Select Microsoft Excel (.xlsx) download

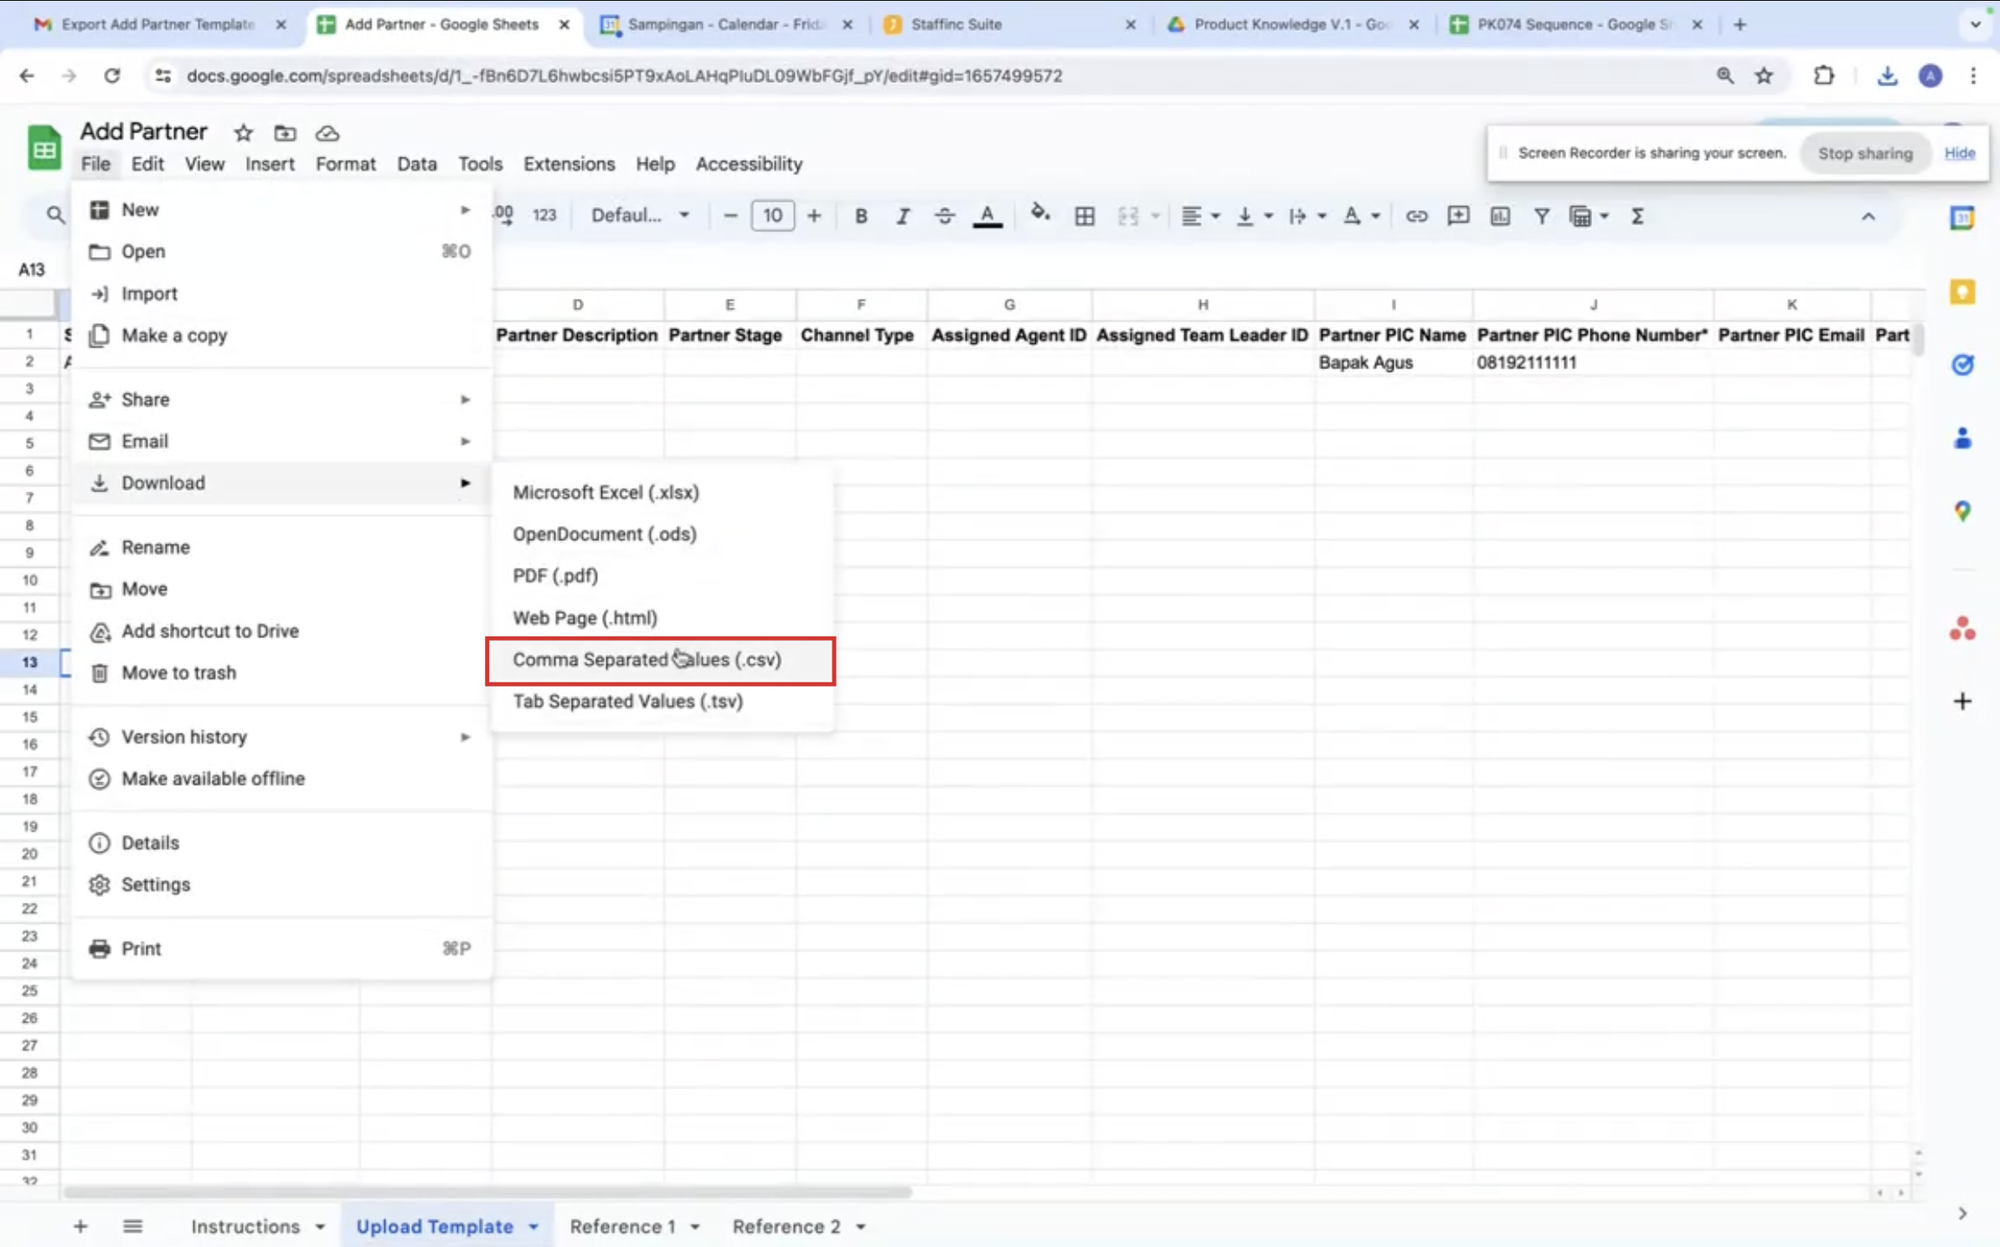pos(660,492)
